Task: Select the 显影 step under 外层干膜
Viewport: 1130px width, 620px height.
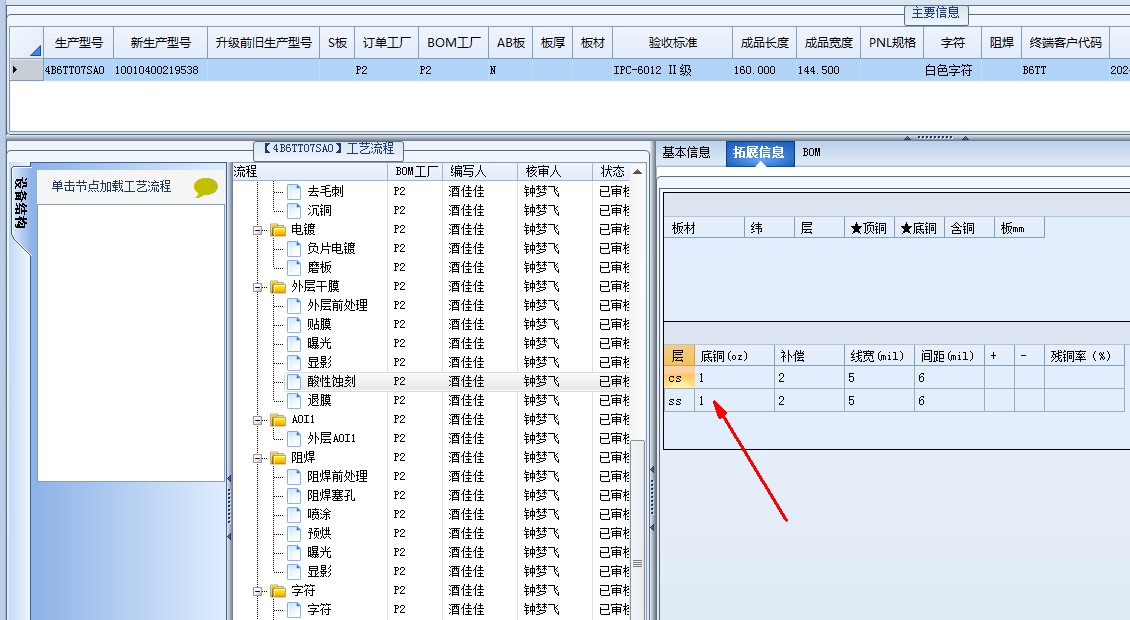Action: 319,363
